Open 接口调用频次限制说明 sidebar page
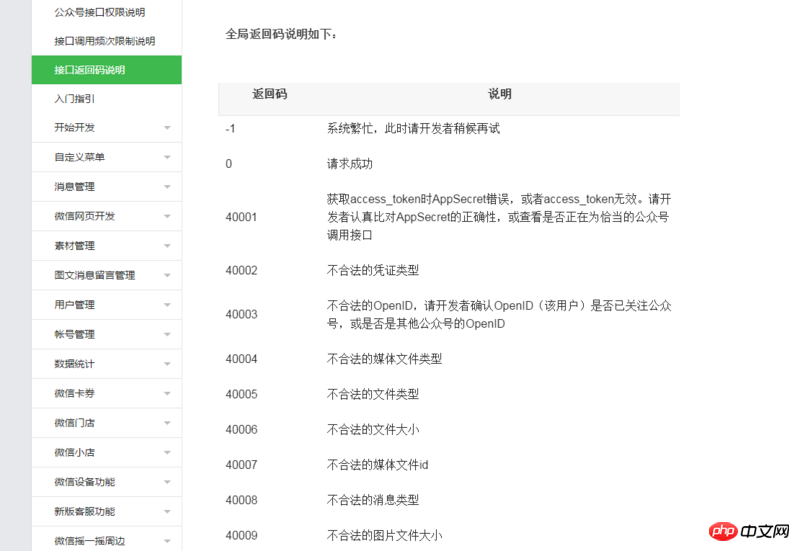 pos(105,41)
